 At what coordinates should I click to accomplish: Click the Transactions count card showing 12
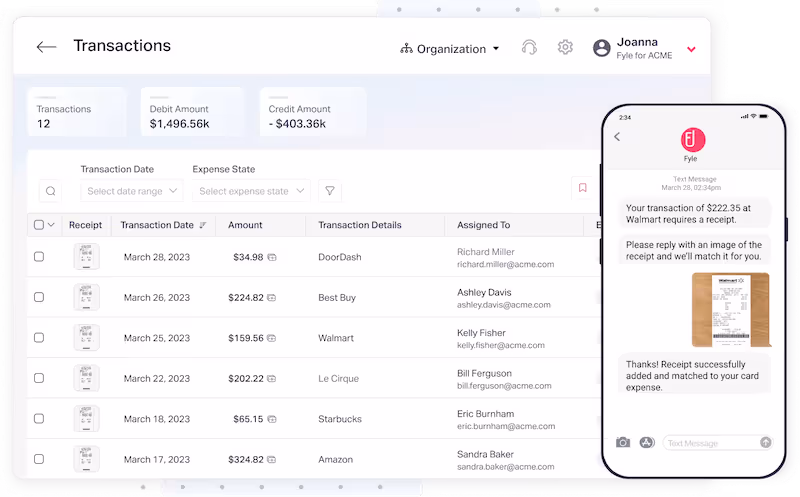[x=76, y=112]
